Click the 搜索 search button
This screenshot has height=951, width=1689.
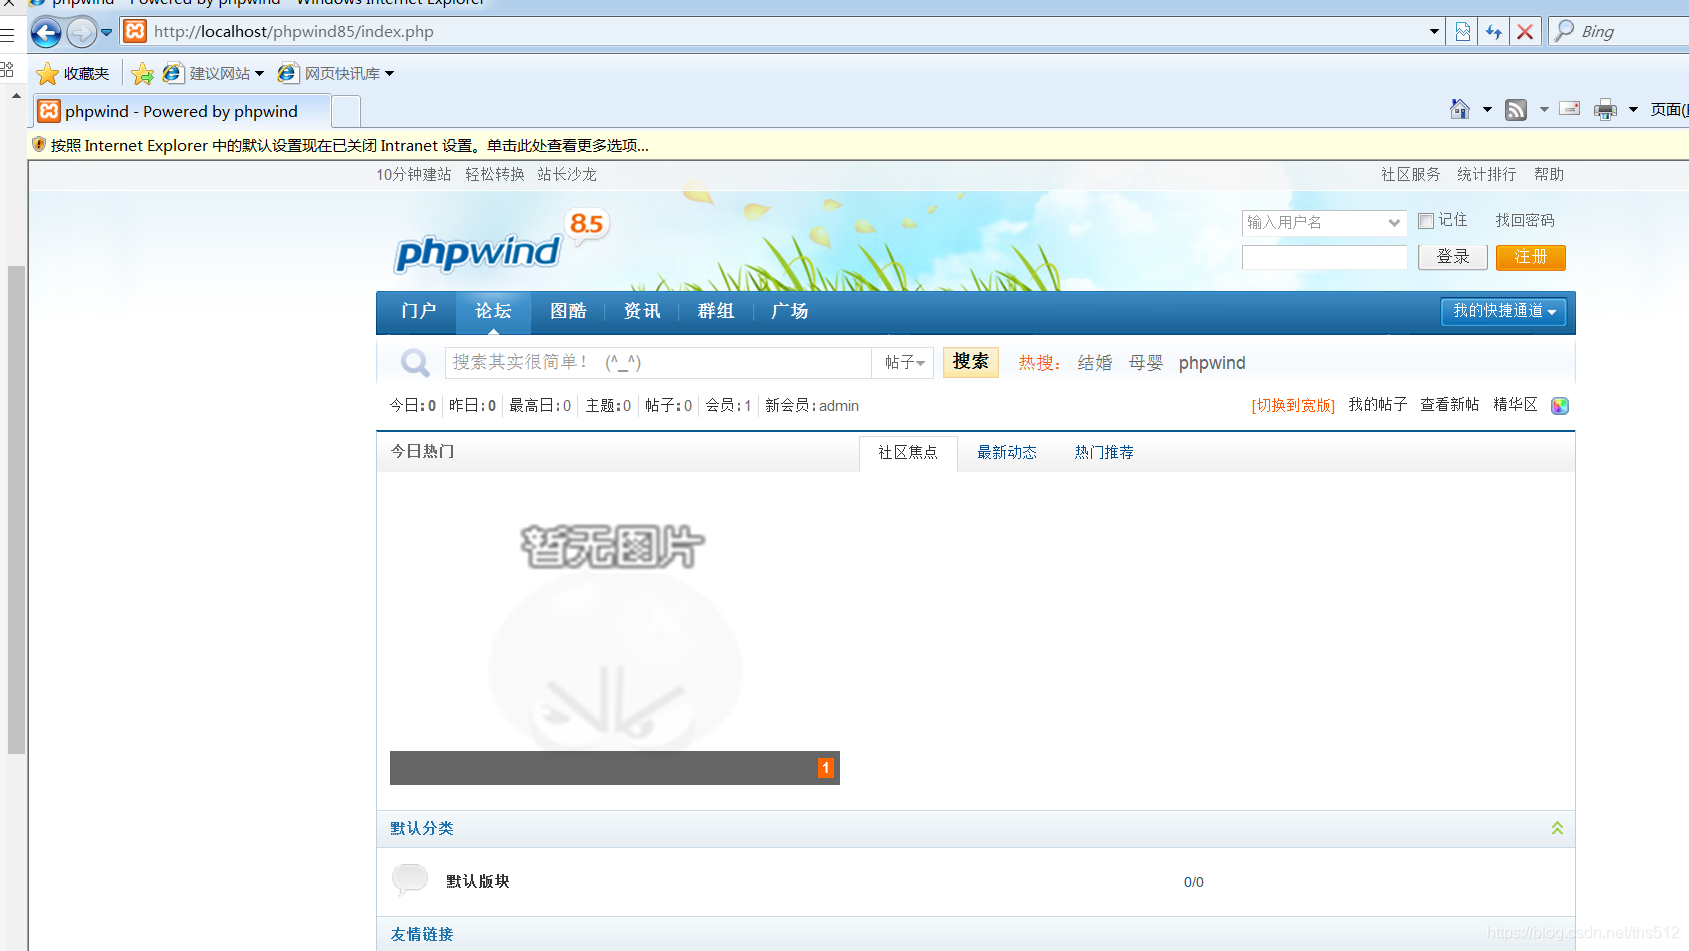click(970, 361)
